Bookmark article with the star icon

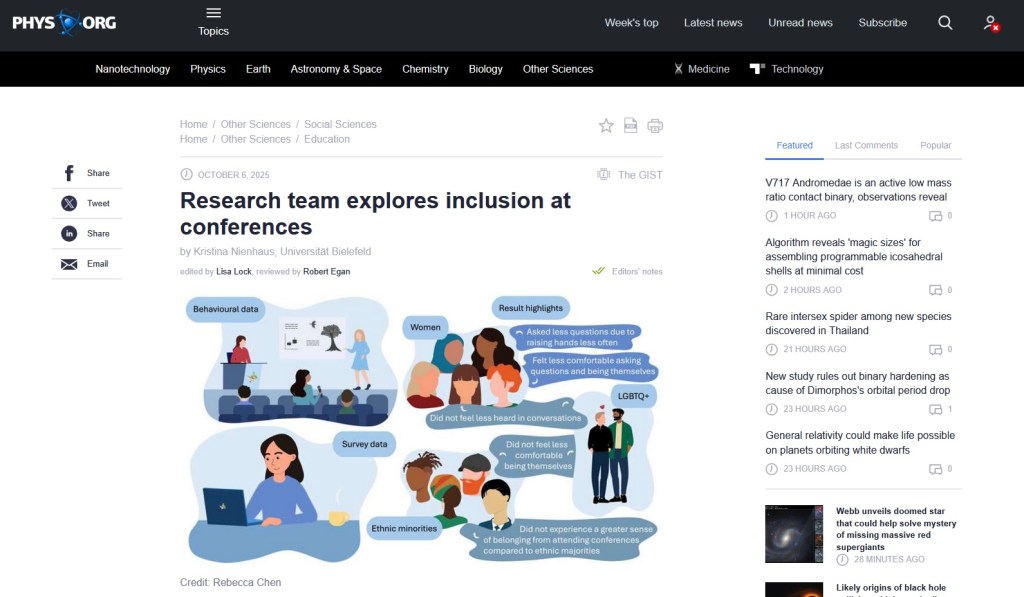[x=606, y=125]
